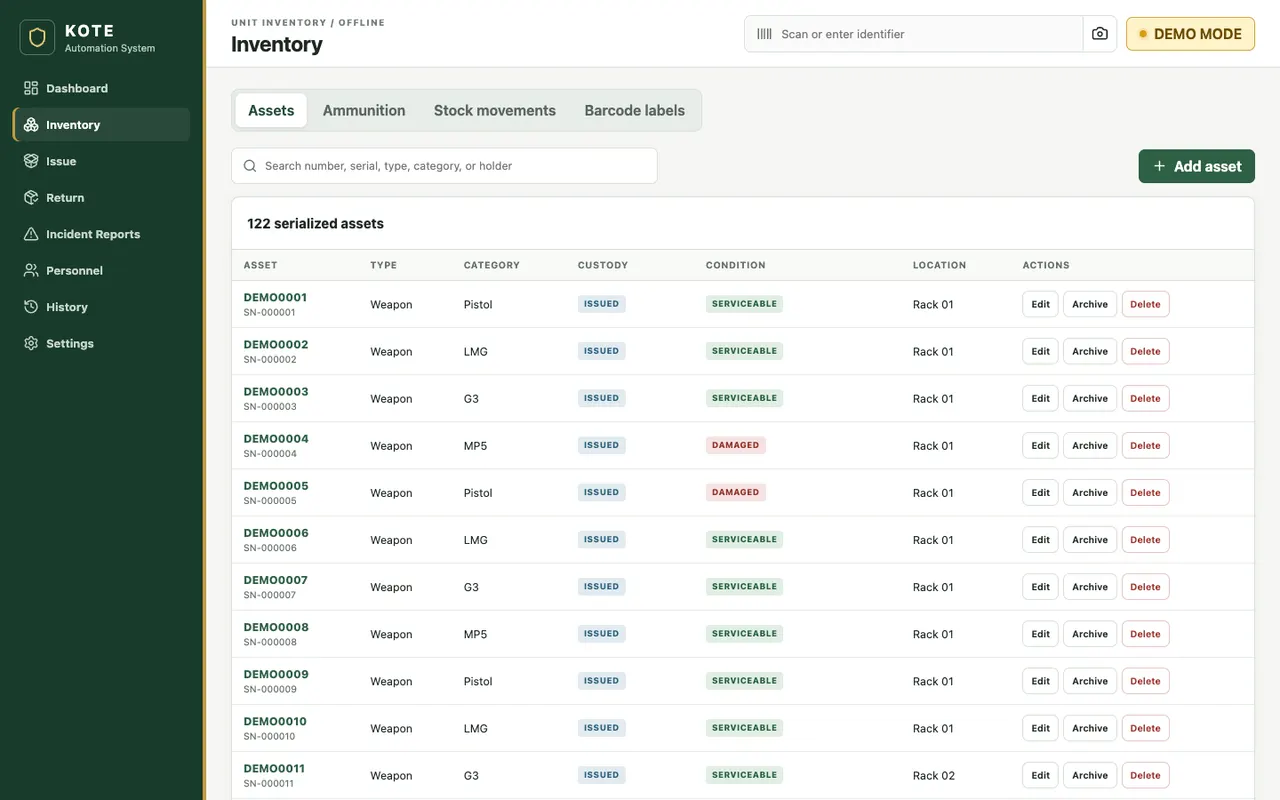Screen dimensions: 1280x800
Task: Delete asset DEMO0010
Action: click(1145, 728)
